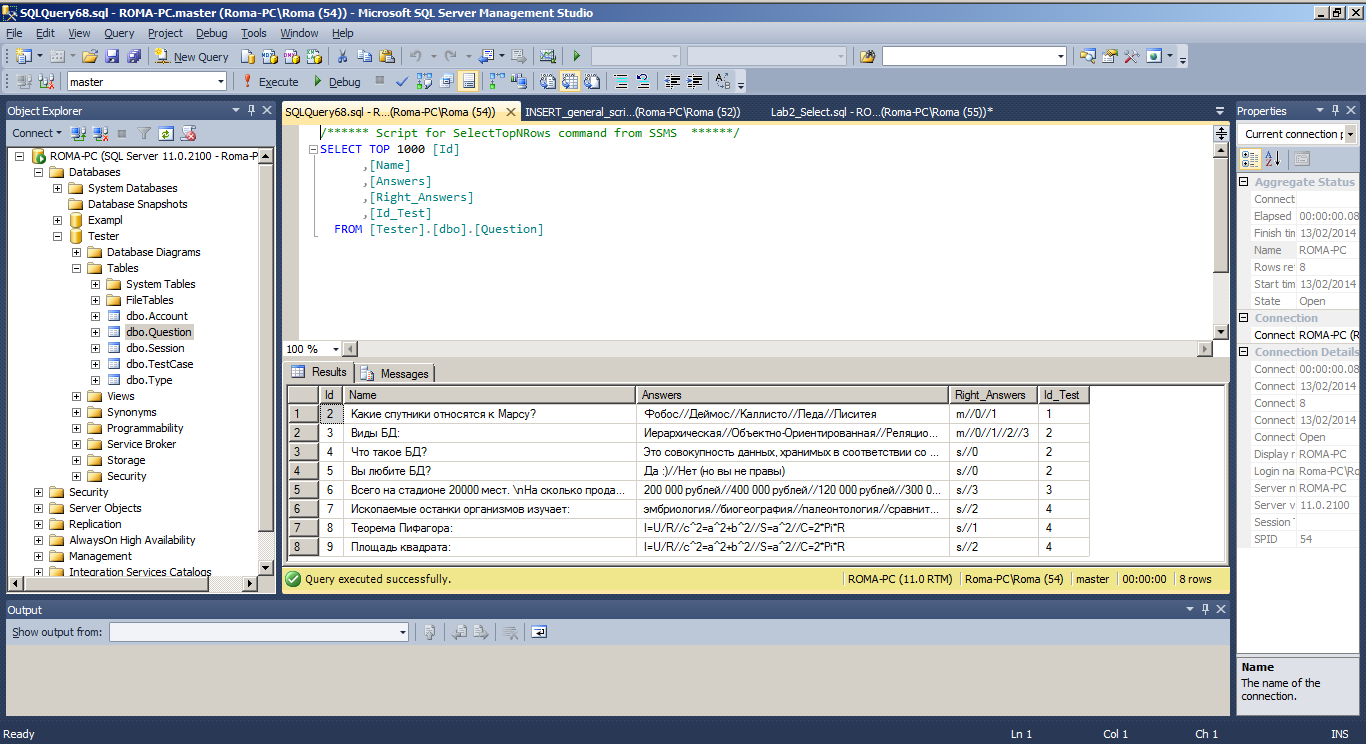Click the Decrease Indent icon
1366x744 pixels.
click(672, 82)
